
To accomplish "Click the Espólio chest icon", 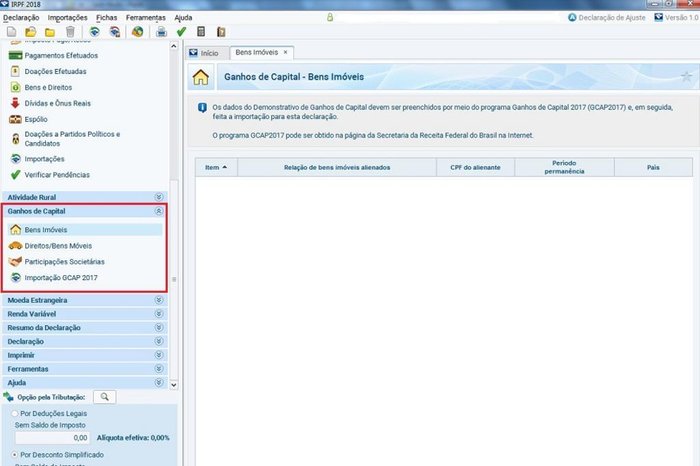I will 15,119.
